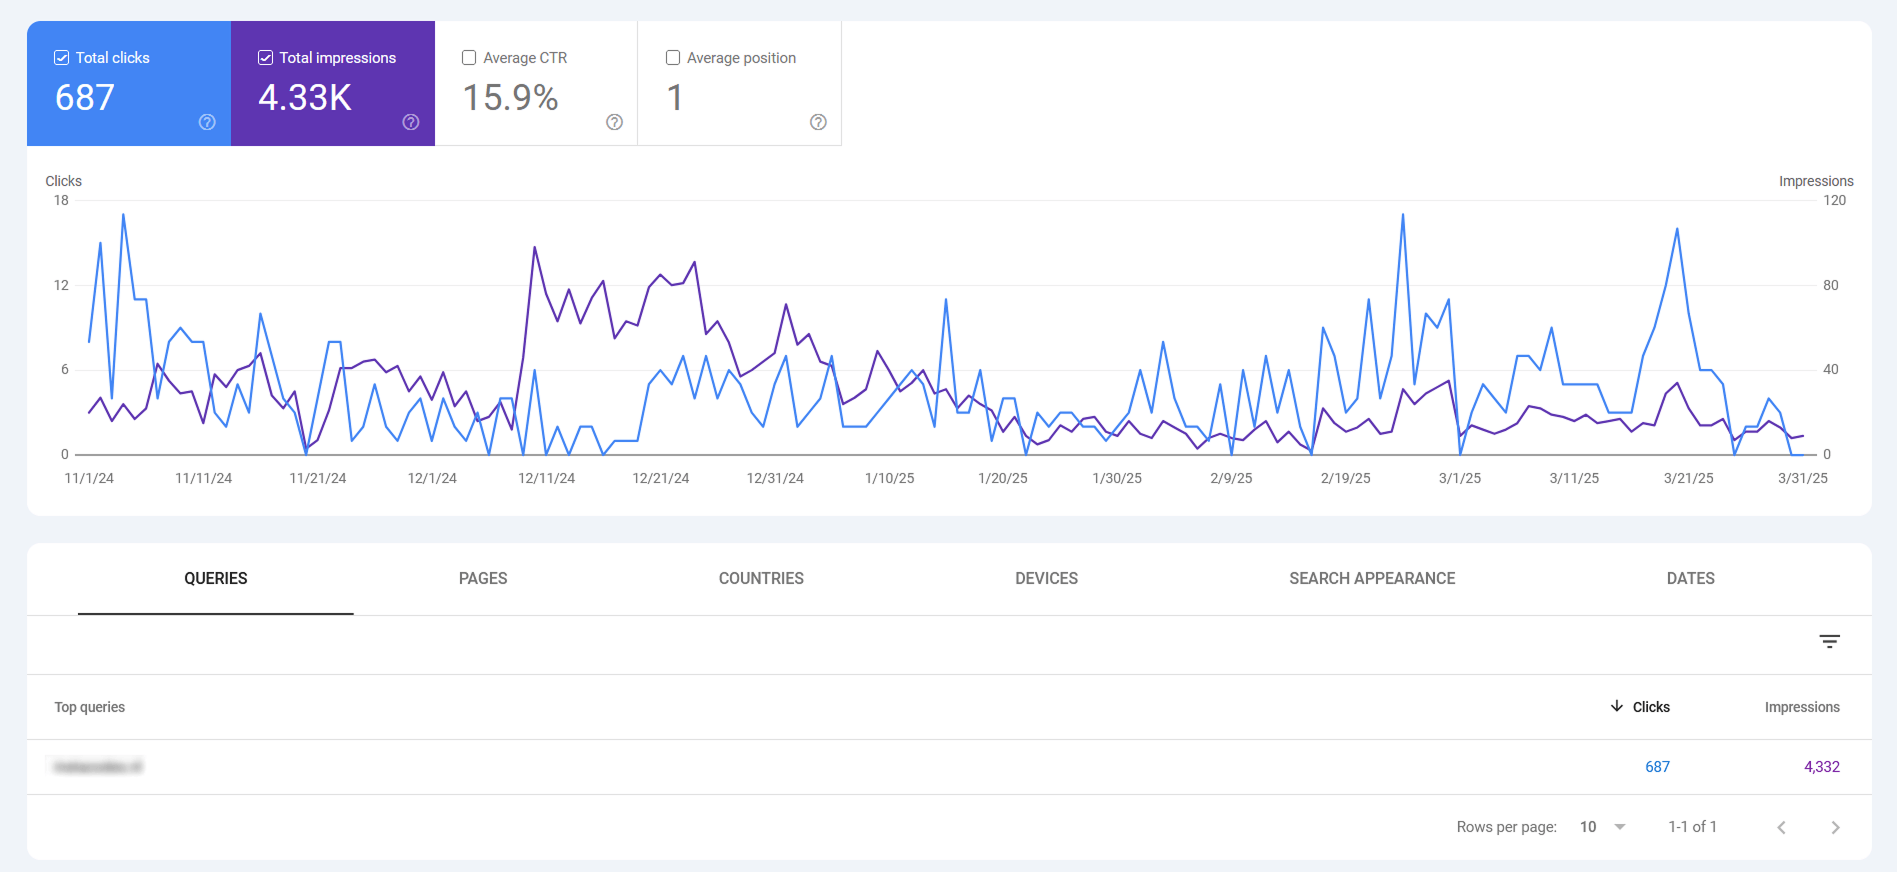
Task: Select the Search Appearance tab
Action: [x=1371, y=579]
